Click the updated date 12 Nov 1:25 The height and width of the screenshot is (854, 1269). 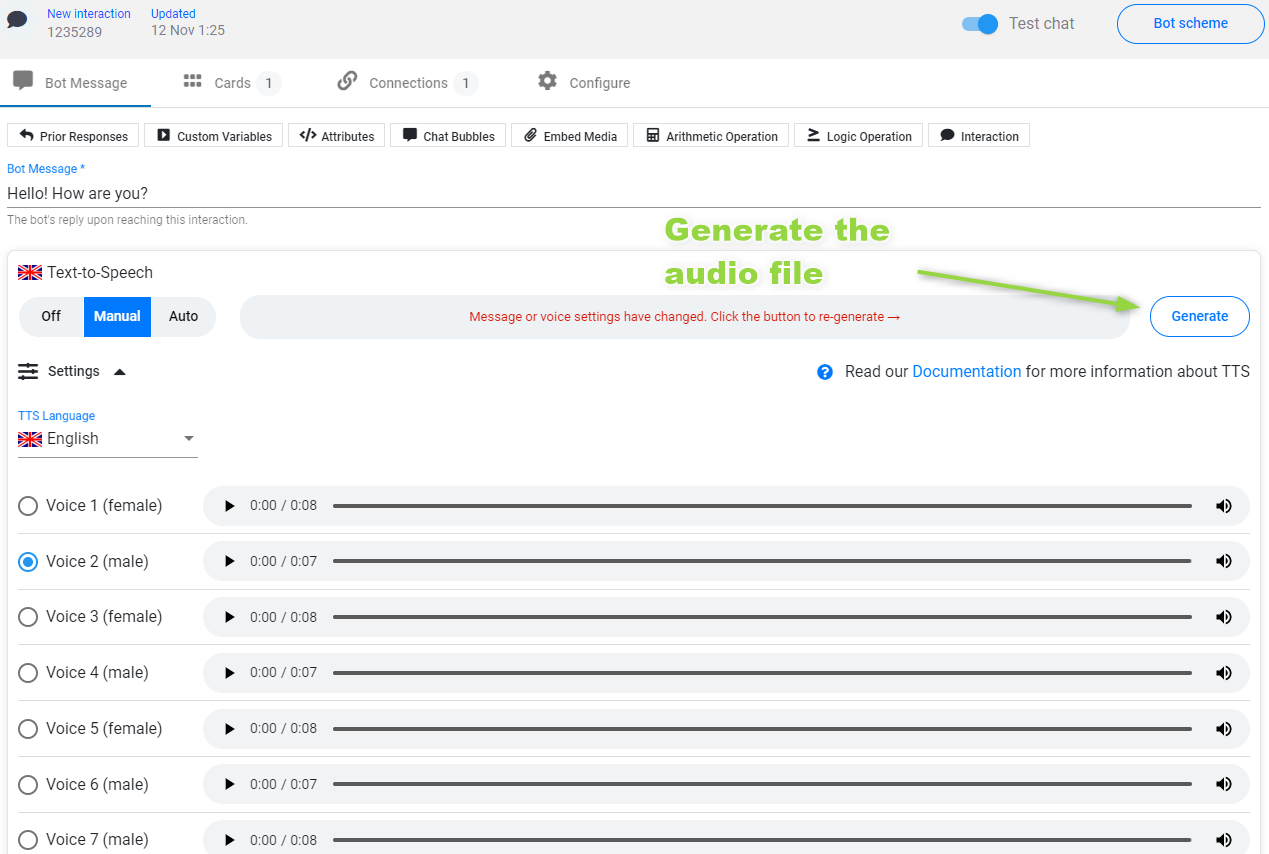188,31
